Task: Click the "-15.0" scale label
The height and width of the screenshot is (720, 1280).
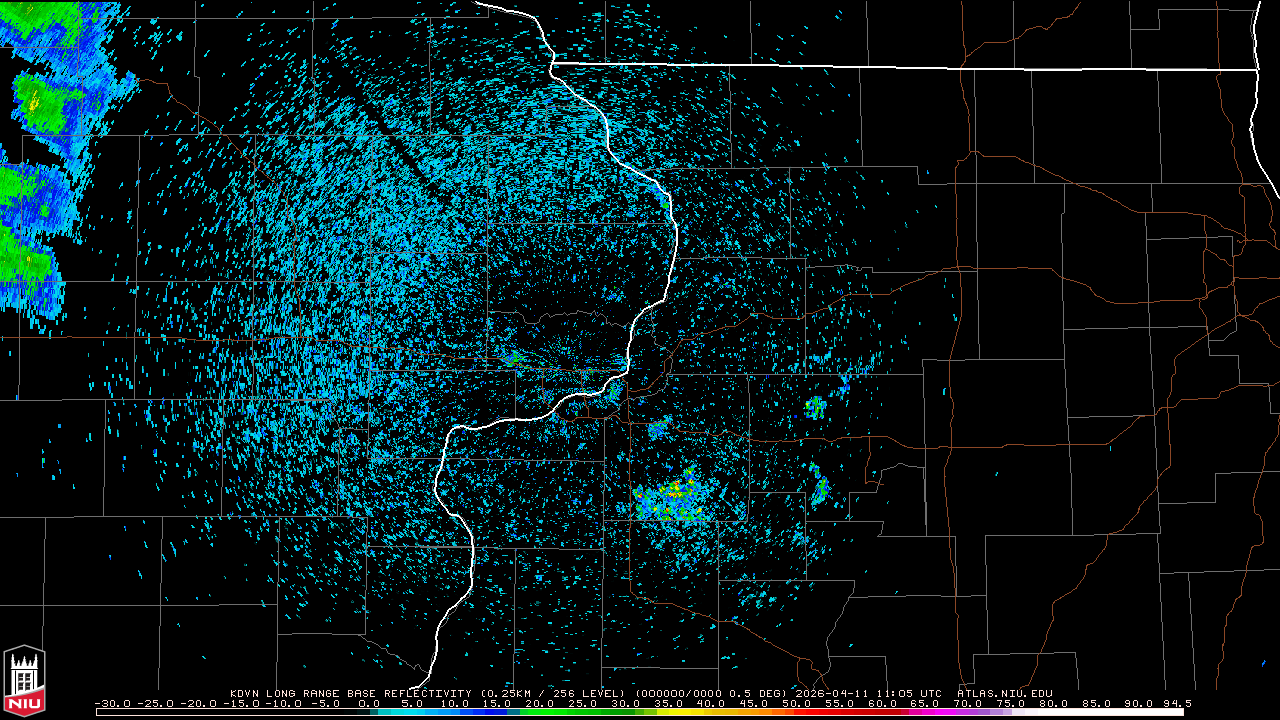Action: (242, 704)
